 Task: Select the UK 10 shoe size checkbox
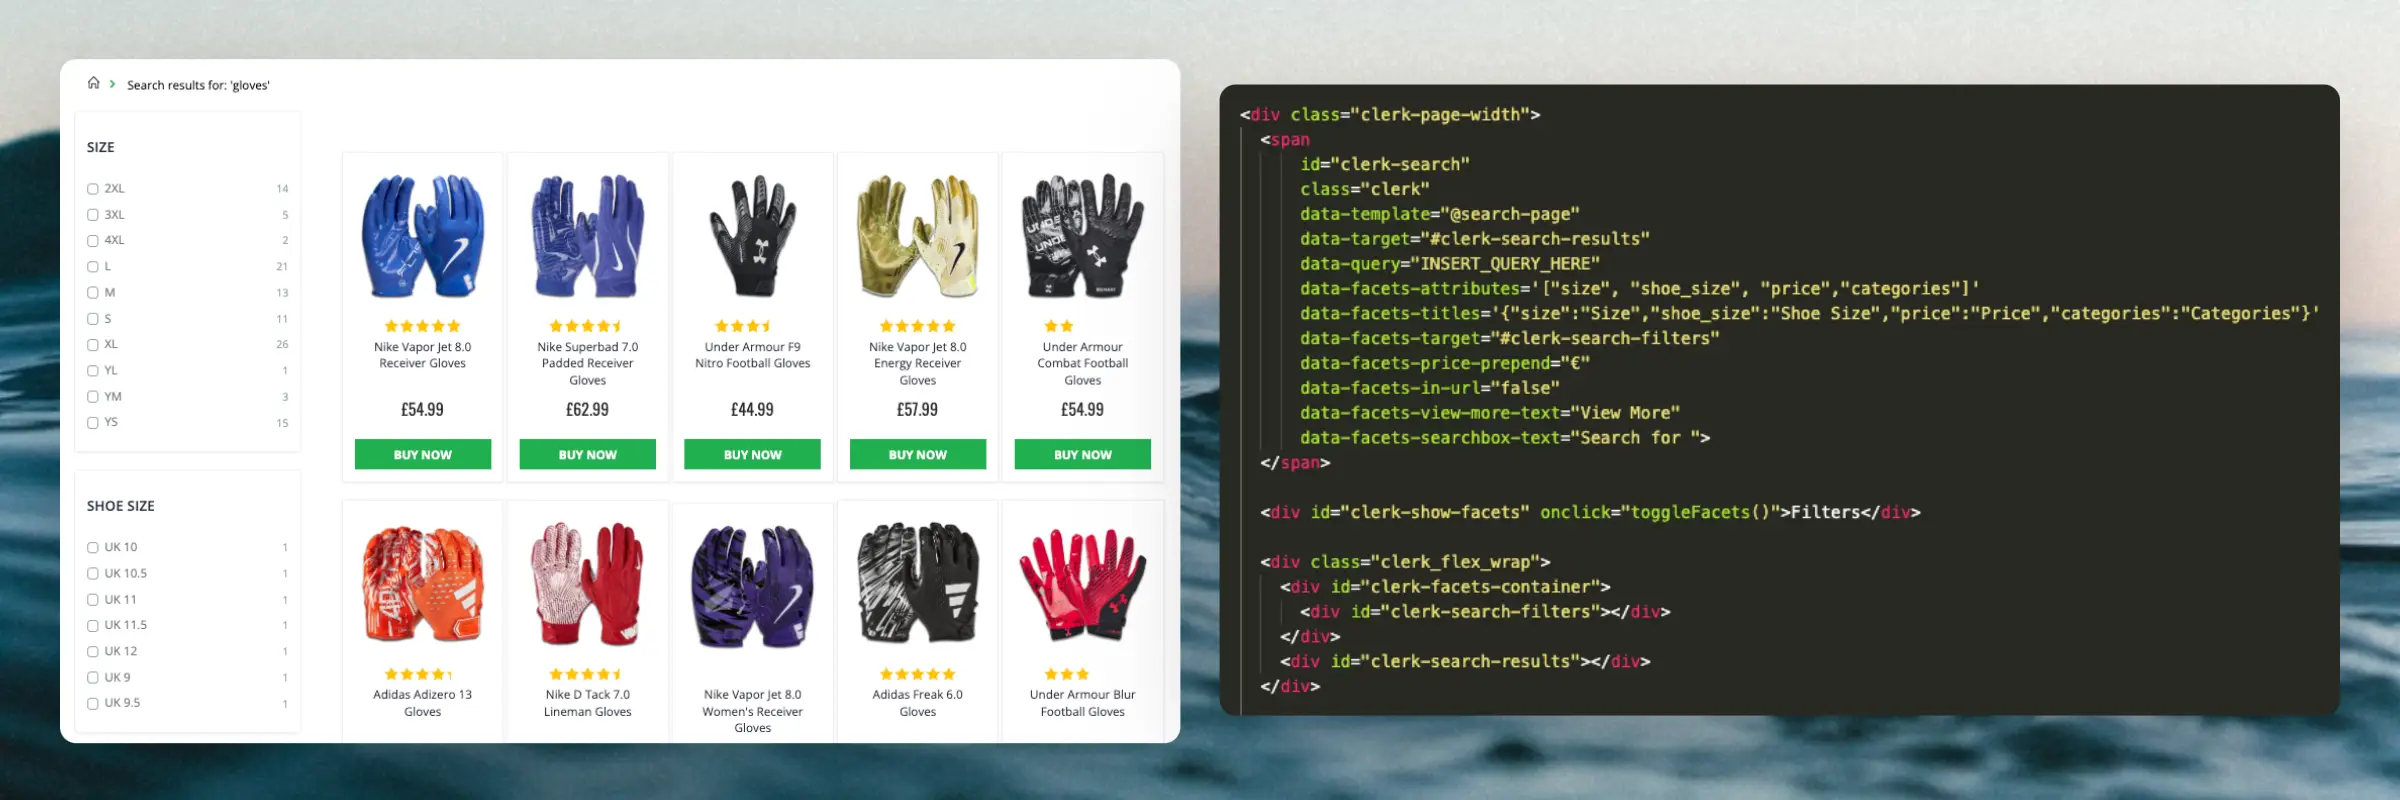[93, 548]
